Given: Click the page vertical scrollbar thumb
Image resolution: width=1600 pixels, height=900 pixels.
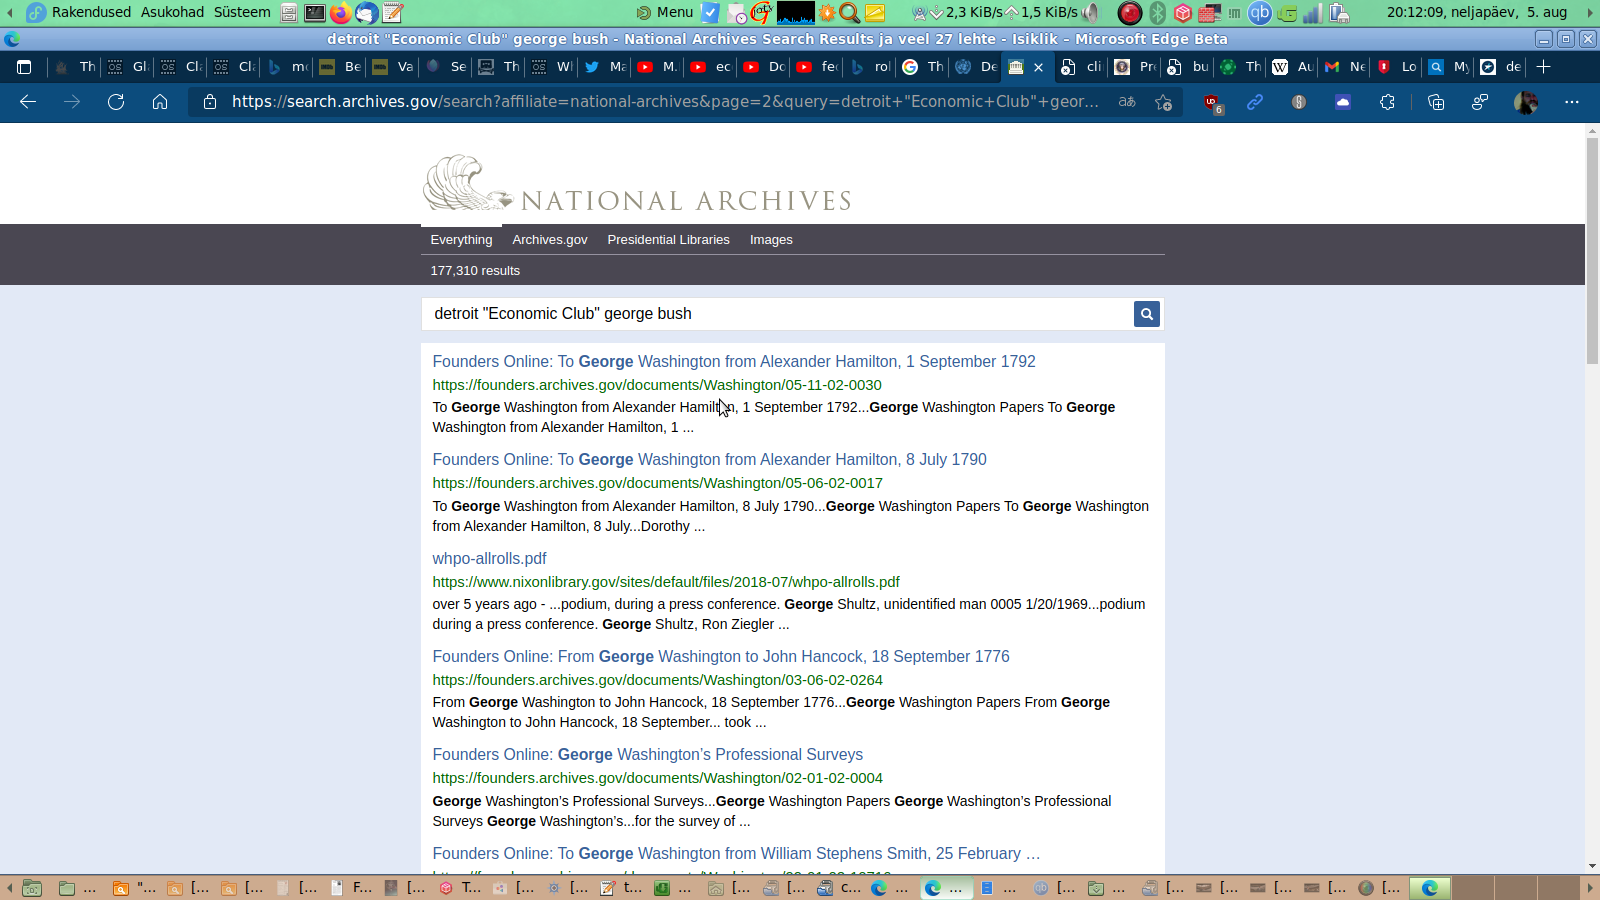Looking at the screenshot, I should coord(1593,252).
